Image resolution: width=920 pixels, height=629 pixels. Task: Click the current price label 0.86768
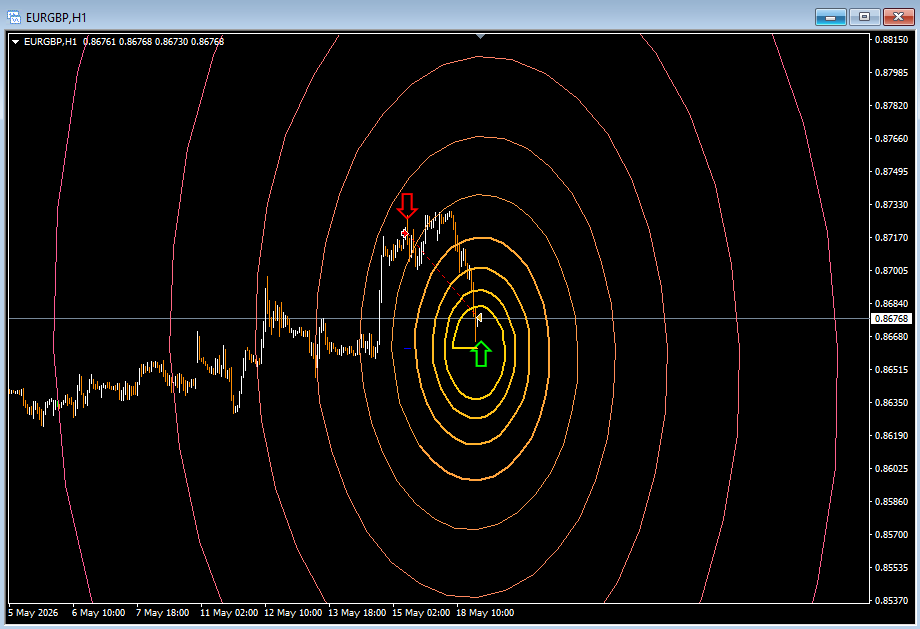coord(891,319)
